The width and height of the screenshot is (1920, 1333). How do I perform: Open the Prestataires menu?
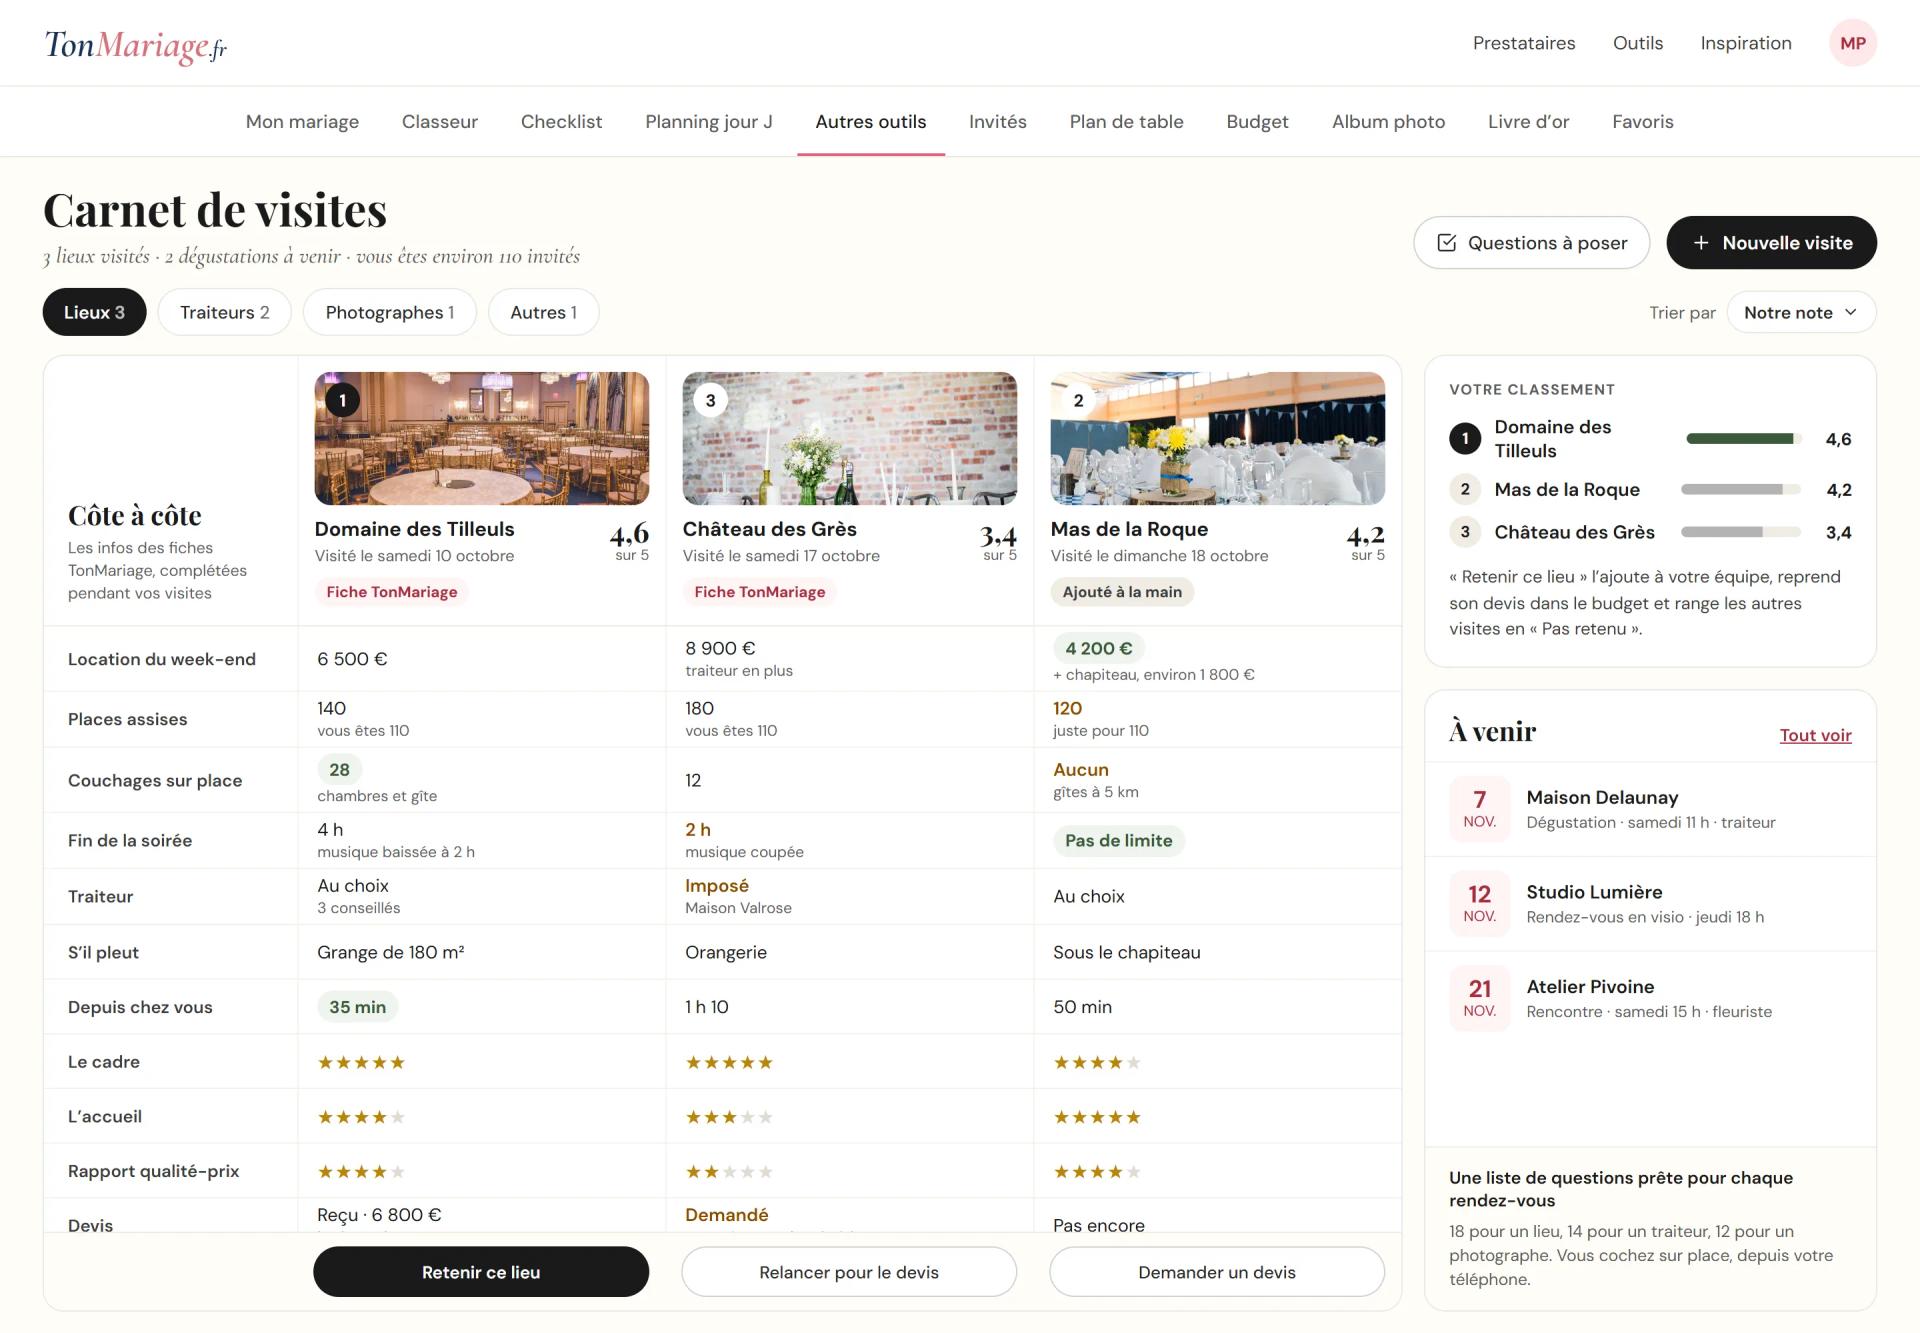point(1523,43)
